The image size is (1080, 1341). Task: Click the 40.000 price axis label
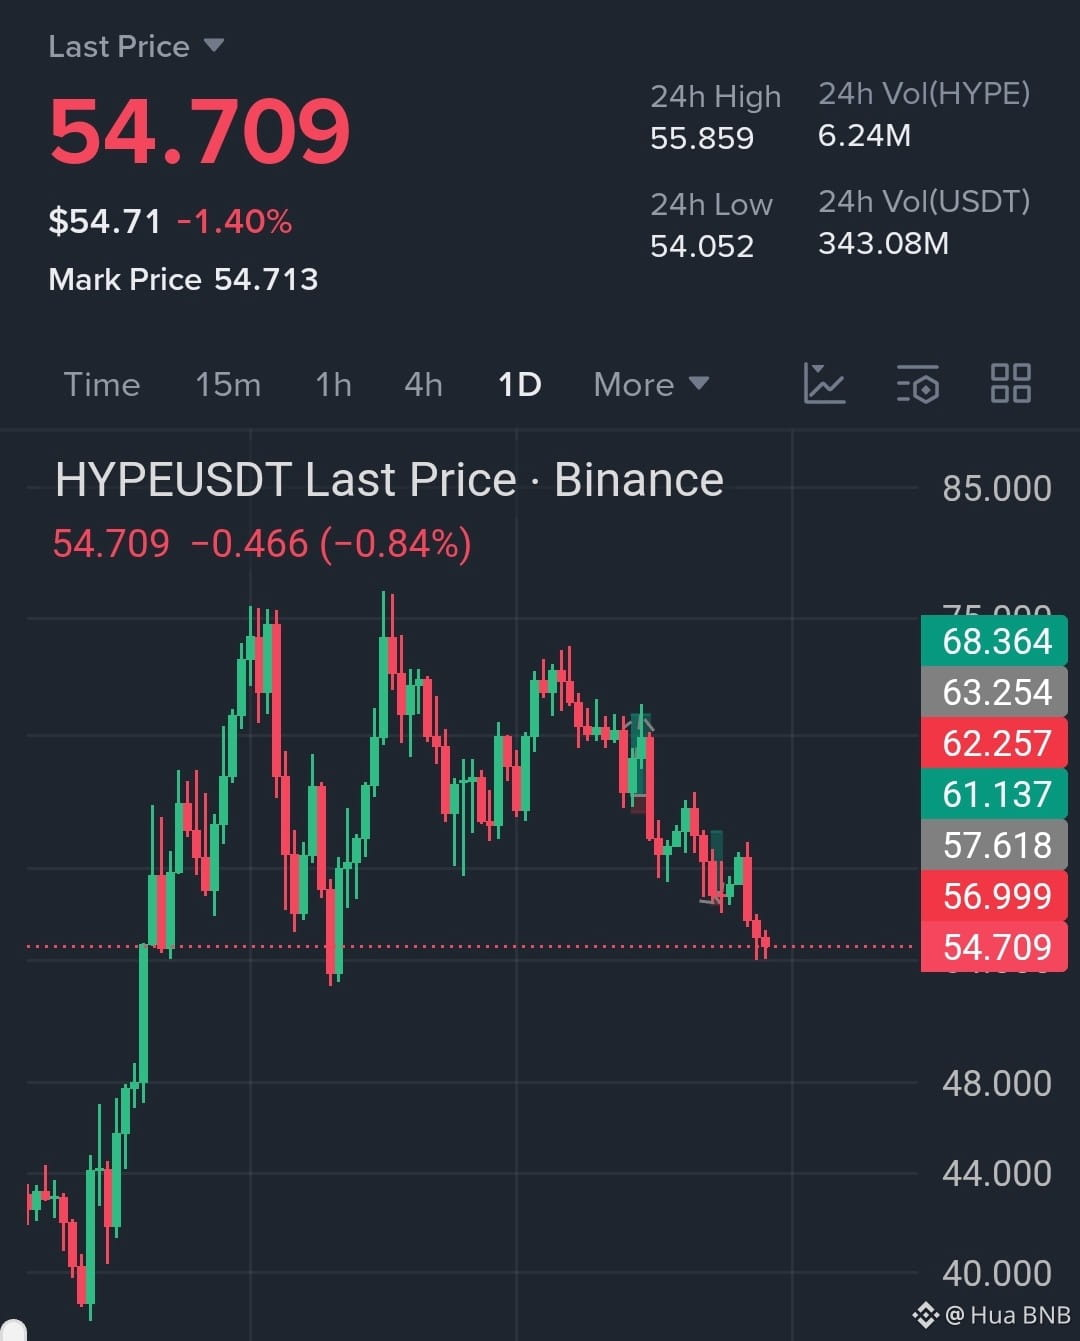tap(997, 1273)
